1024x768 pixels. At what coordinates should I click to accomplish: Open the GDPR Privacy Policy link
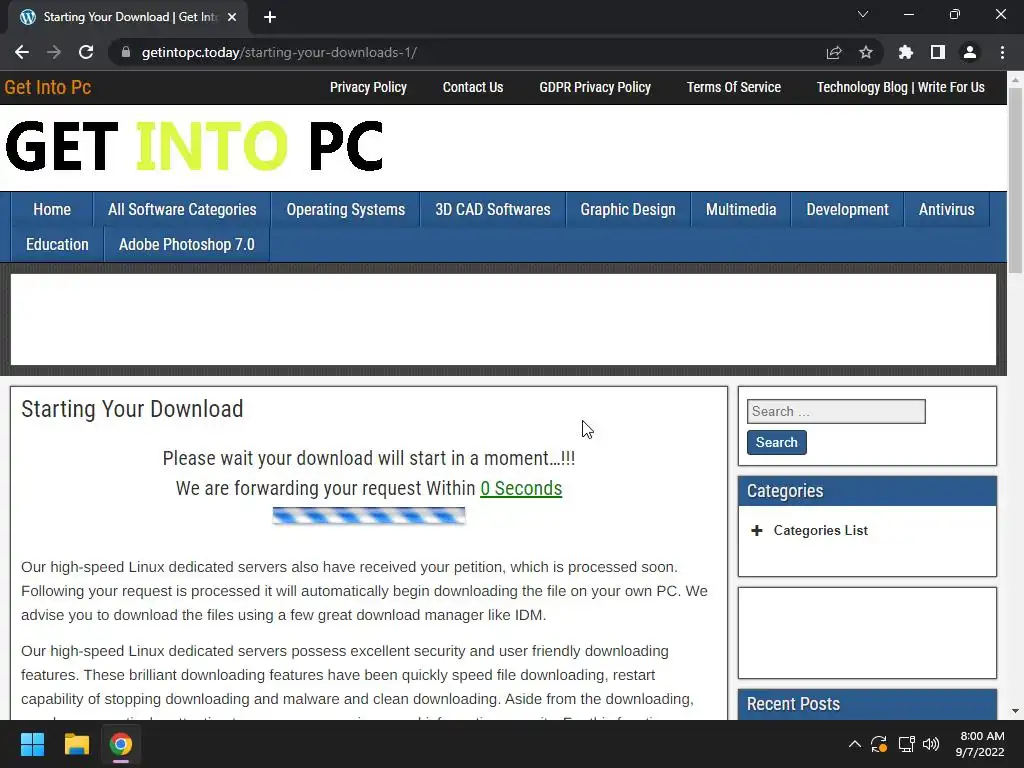(x=595, y=88)
